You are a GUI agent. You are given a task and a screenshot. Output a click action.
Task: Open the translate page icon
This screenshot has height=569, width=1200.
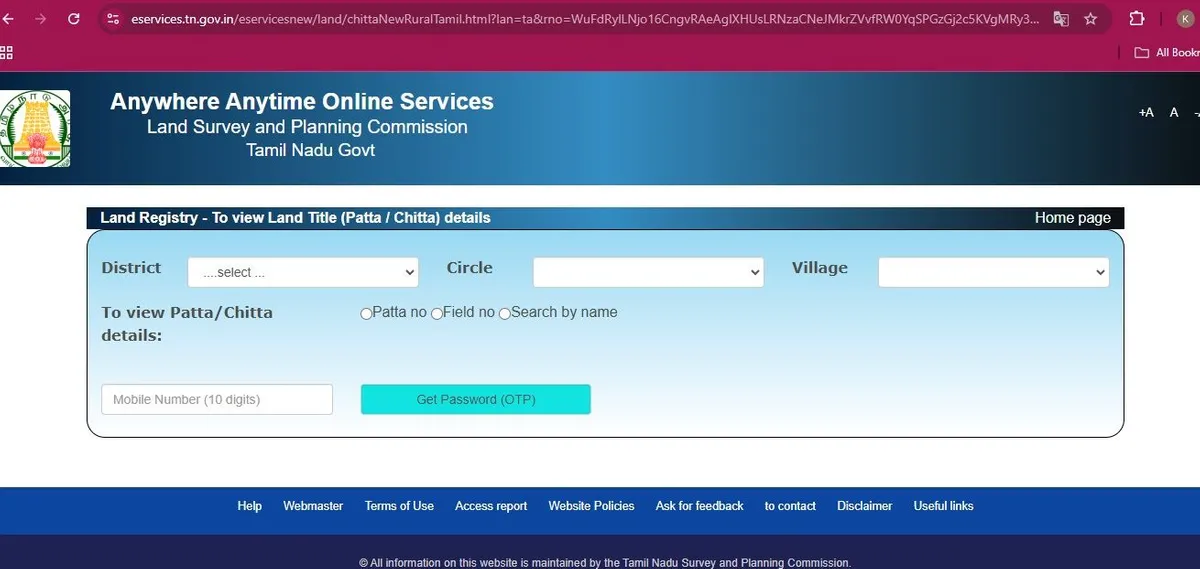pos(1061,19)
